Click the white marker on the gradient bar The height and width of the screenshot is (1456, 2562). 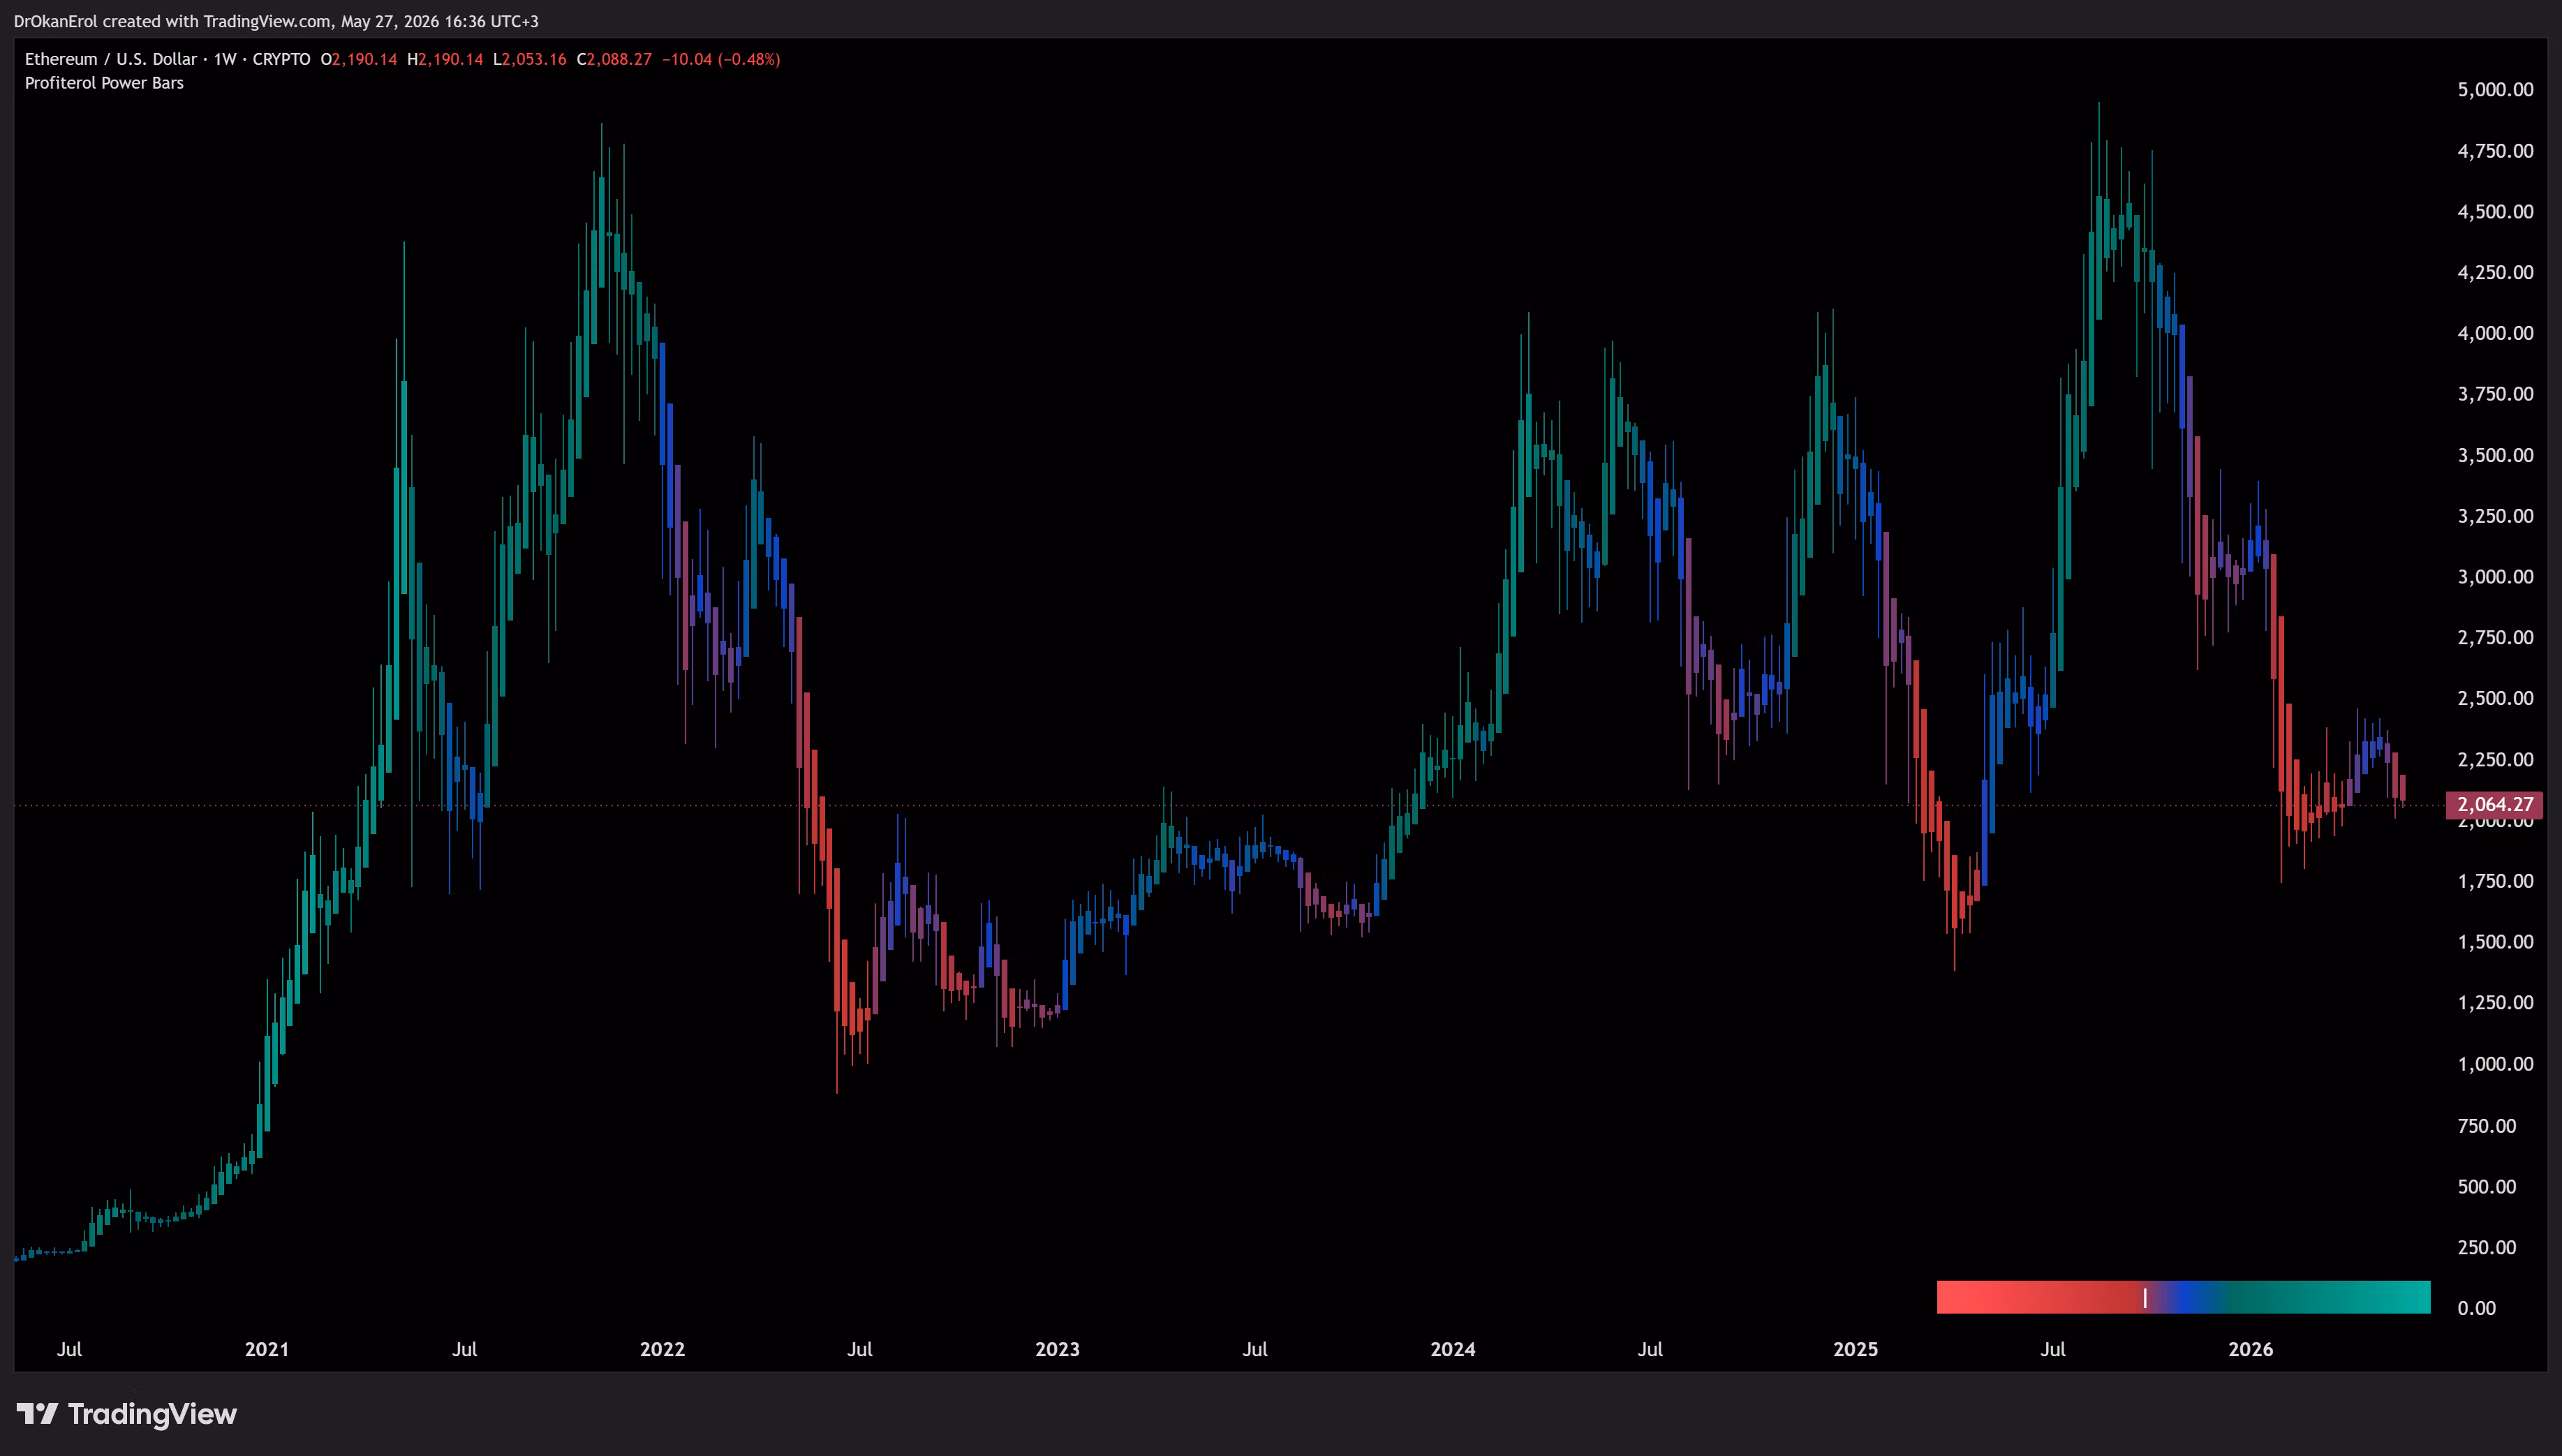(2145, 1297)
